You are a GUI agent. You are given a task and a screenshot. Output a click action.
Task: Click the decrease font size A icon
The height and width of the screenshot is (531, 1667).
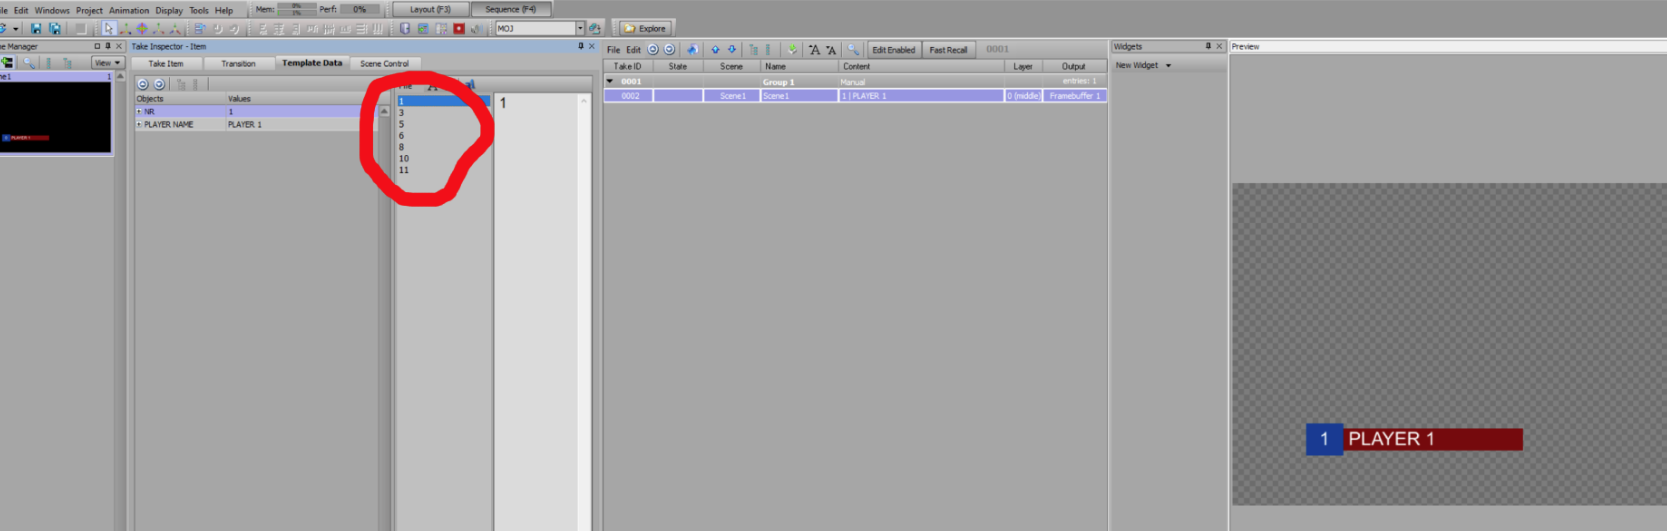click(x=831, y=49)
